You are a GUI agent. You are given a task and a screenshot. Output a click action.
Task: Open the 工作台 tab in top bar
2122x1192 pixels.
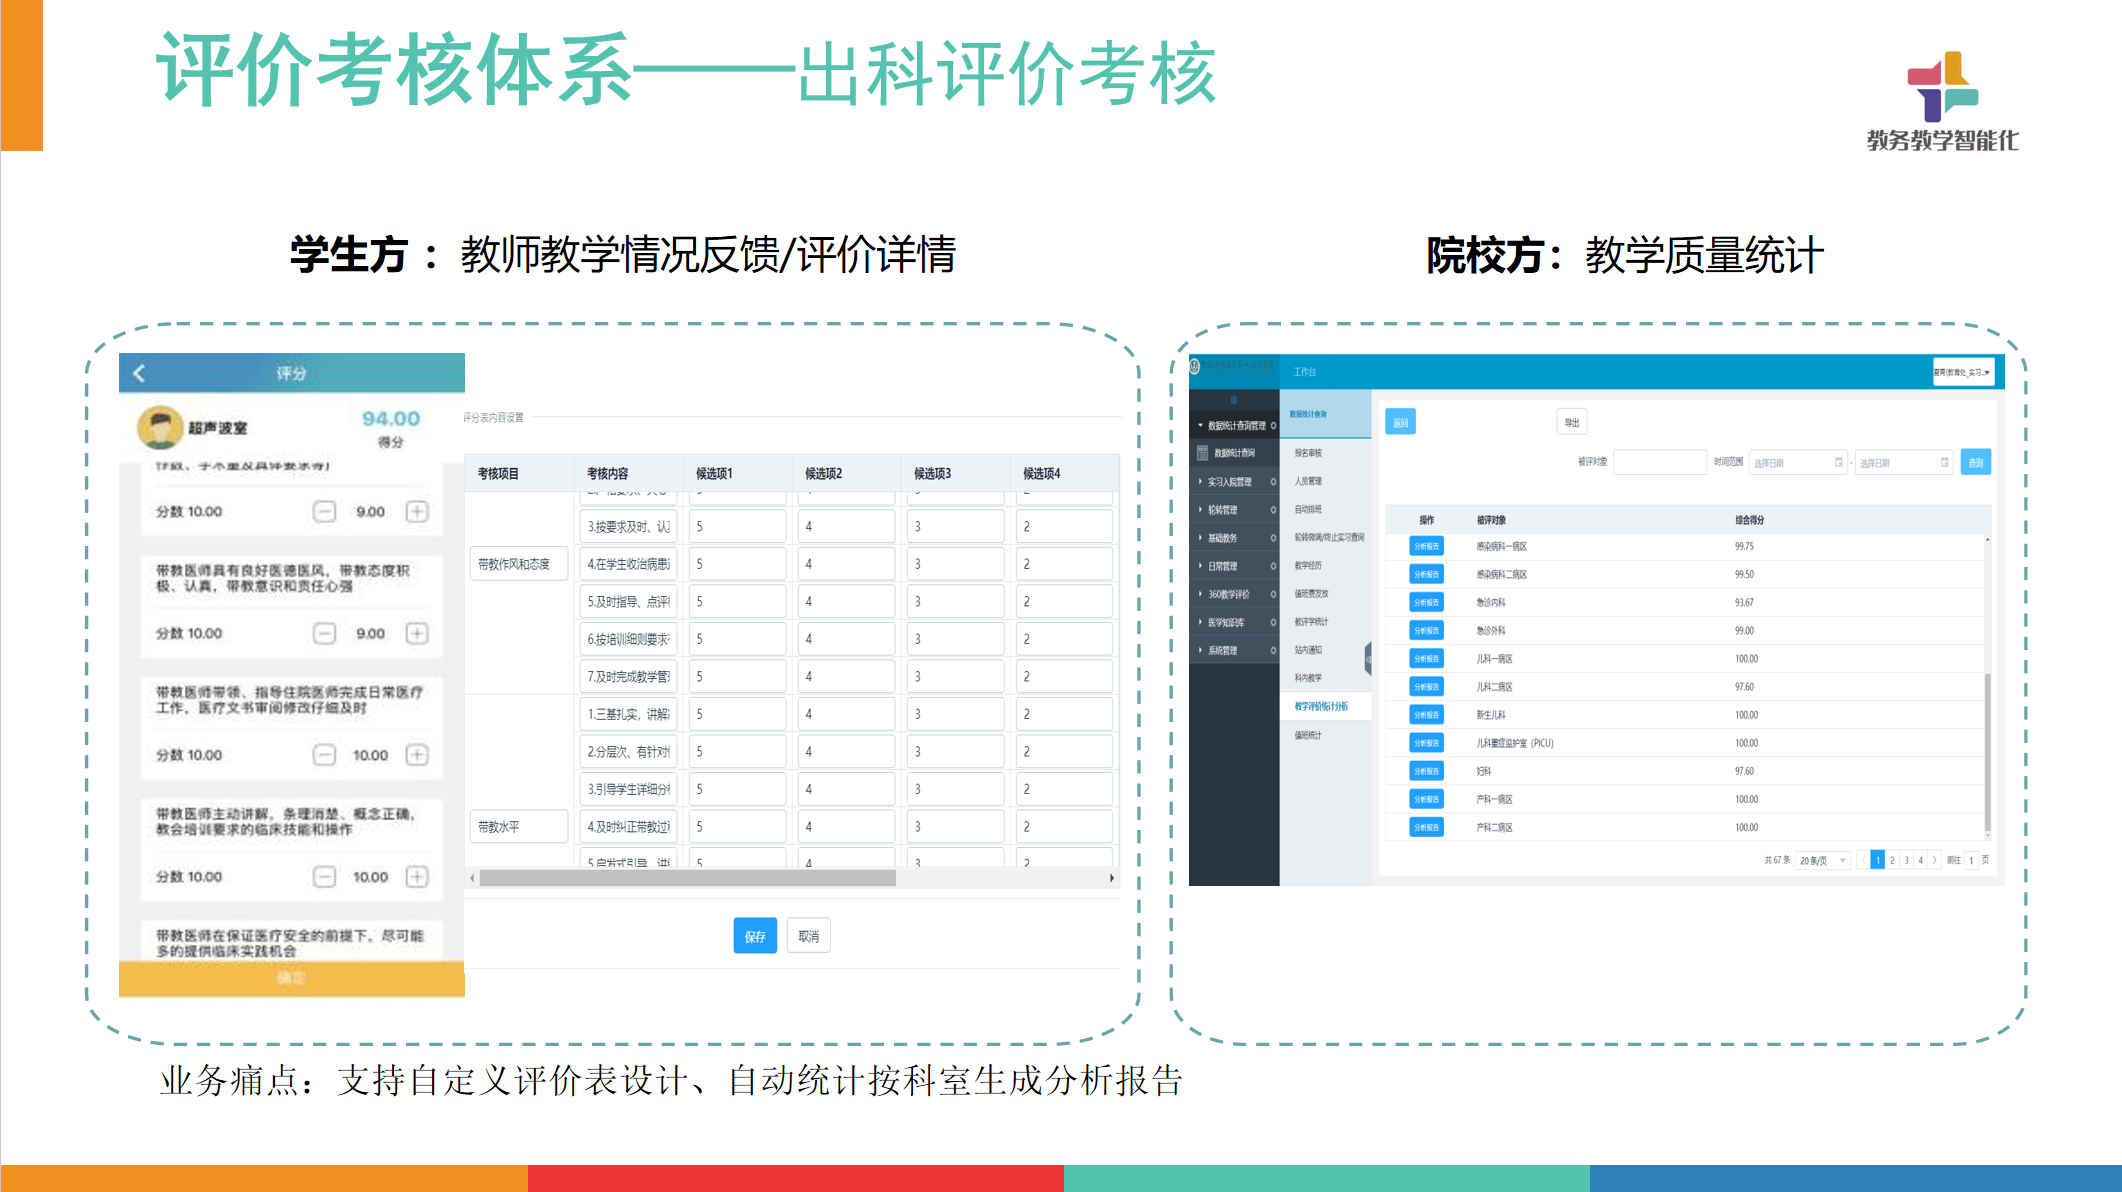click(x=1305, y=372)
